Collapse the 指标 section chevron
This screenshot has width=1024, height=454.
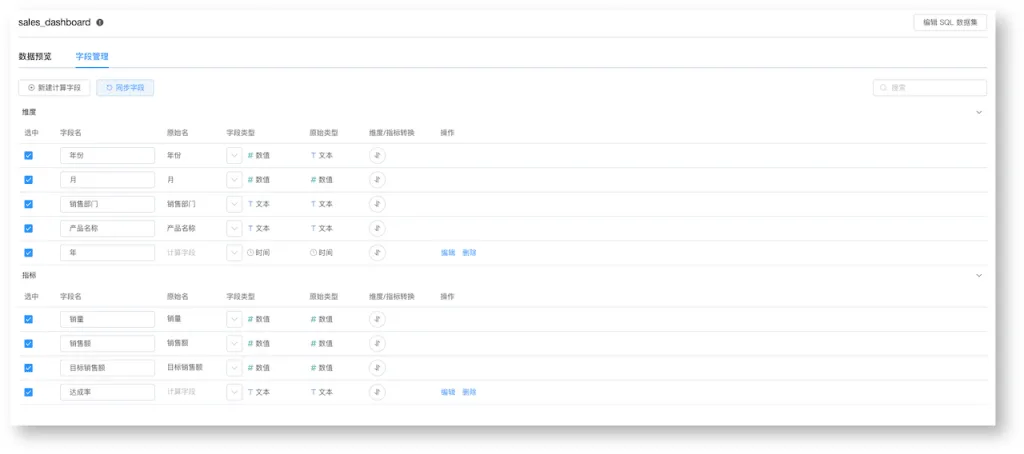tap(979, 276)
